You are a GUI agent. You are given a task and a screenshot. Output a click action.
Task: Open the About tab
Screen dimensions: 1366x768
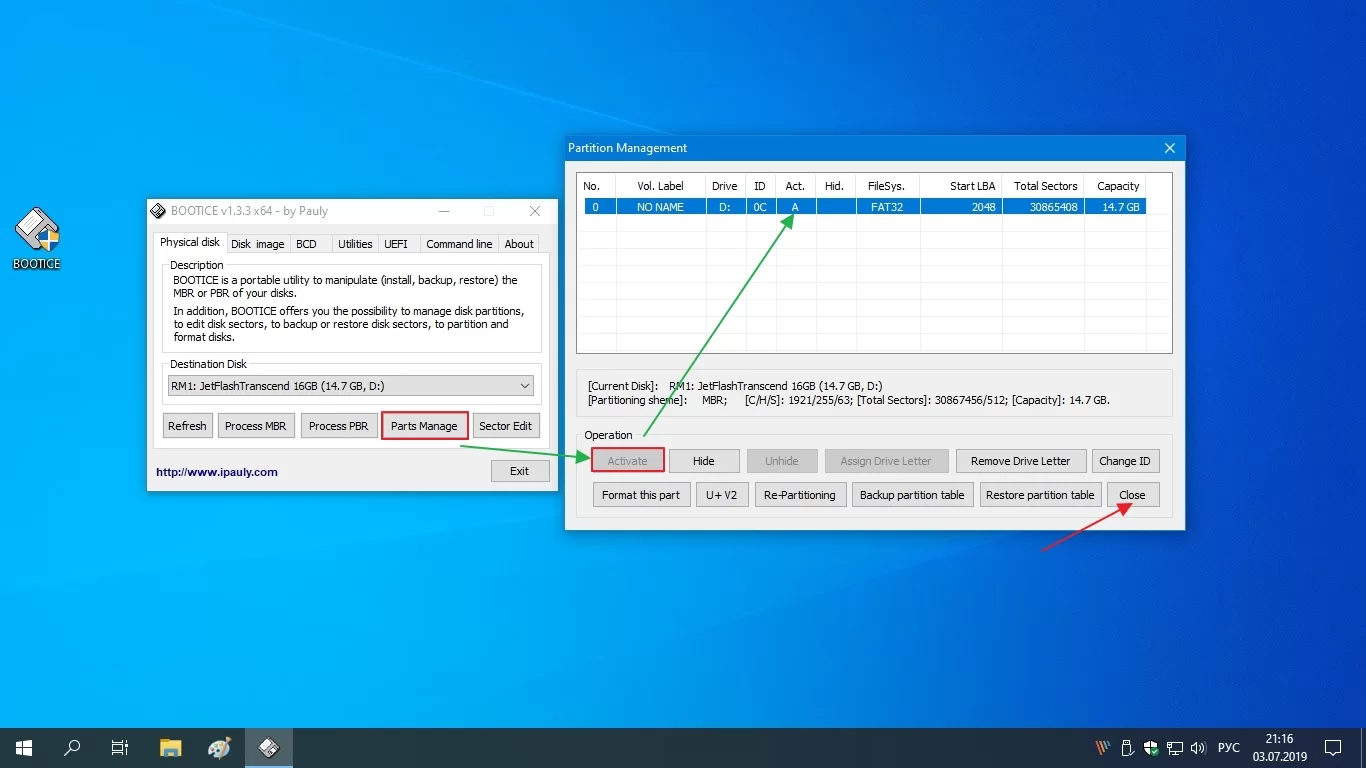tap(519, 244)
